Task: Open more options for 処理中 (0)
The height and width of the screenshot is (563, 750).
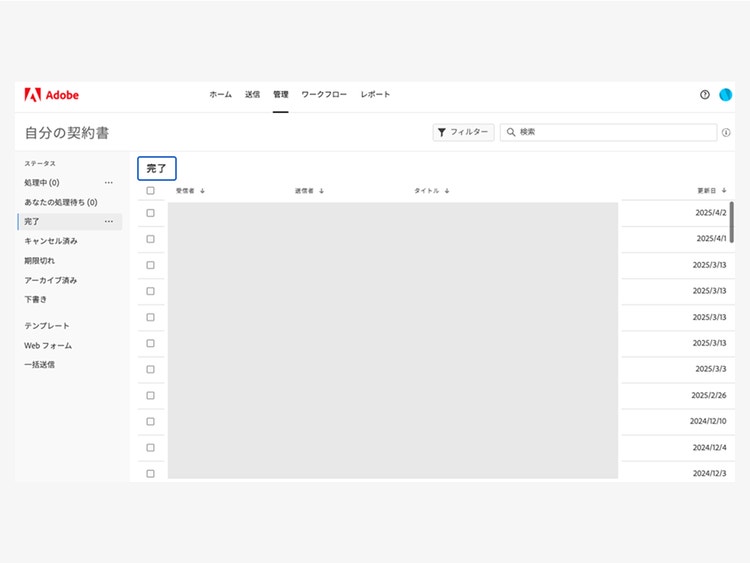Action: (109, 183)
